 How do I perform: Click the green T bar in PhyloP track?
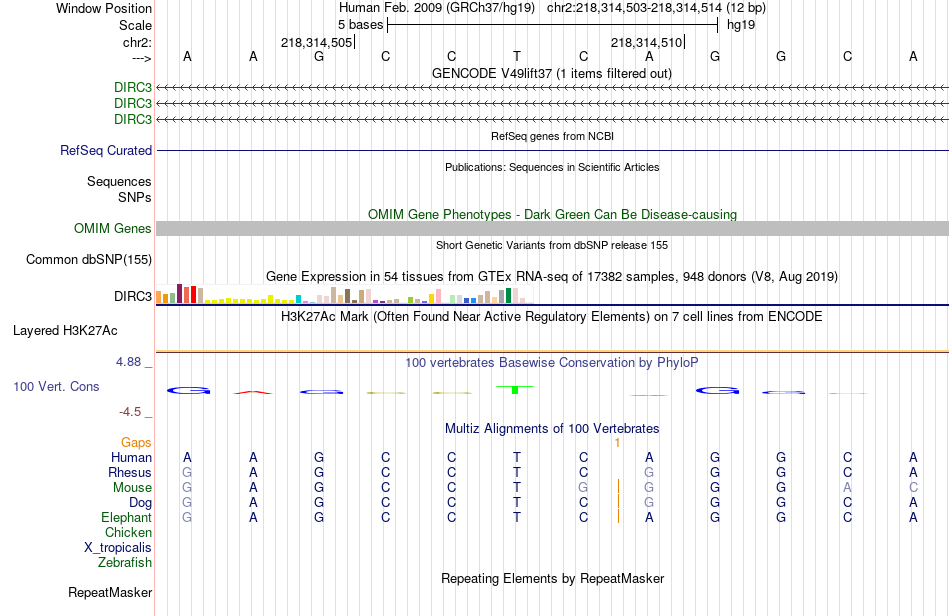tap(515, 389)
